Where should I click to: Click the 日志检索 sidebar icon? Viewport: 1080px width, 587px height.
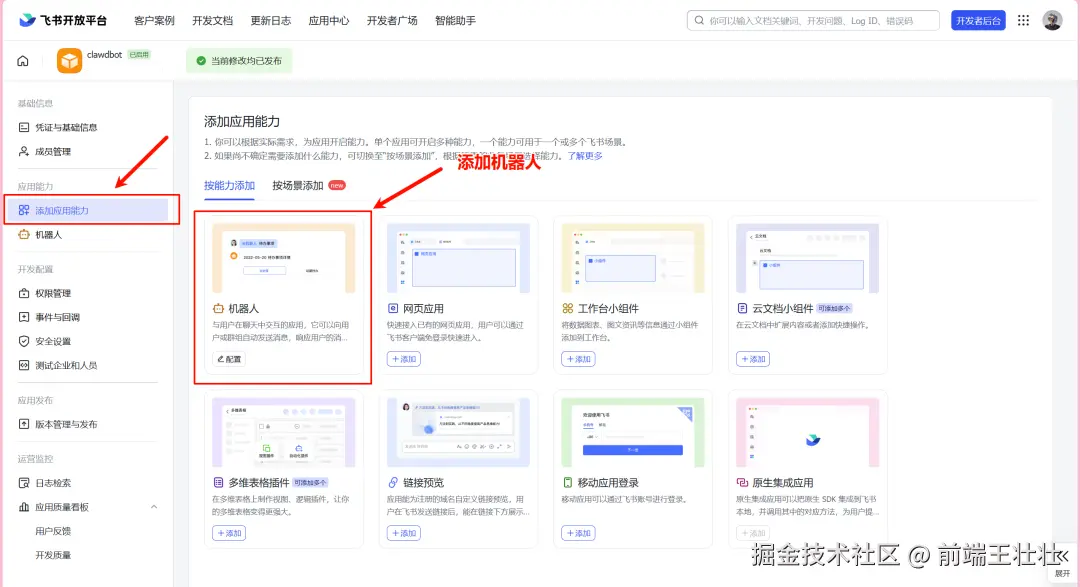pos(24,483)
